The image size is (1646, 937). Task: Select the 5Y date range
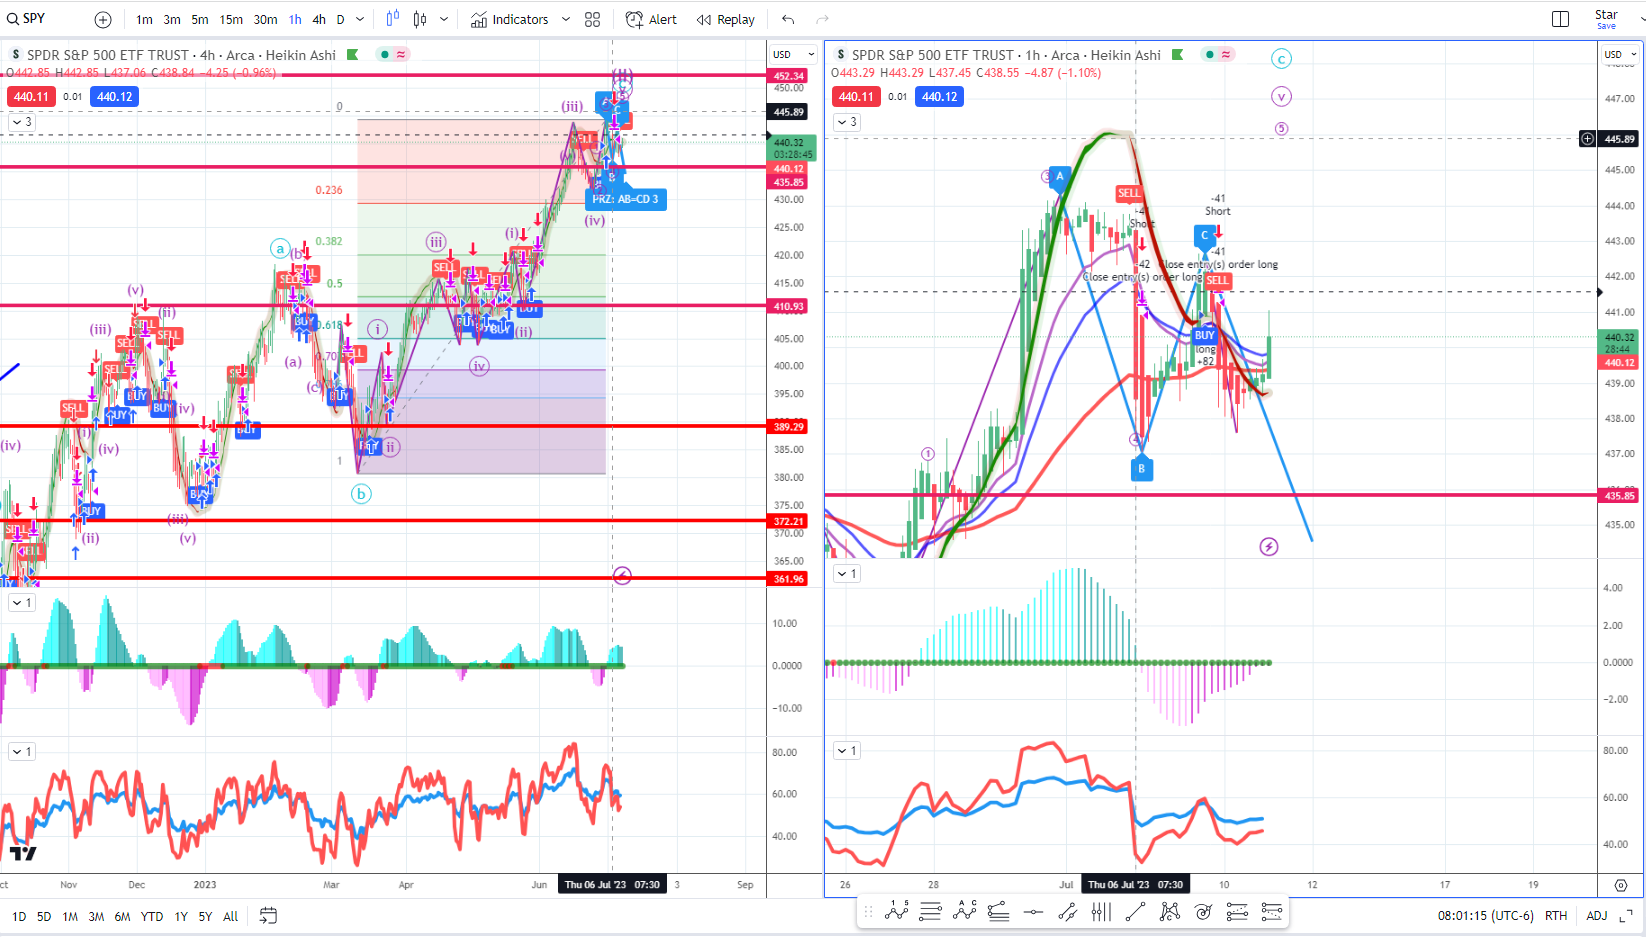click(205, 916)
